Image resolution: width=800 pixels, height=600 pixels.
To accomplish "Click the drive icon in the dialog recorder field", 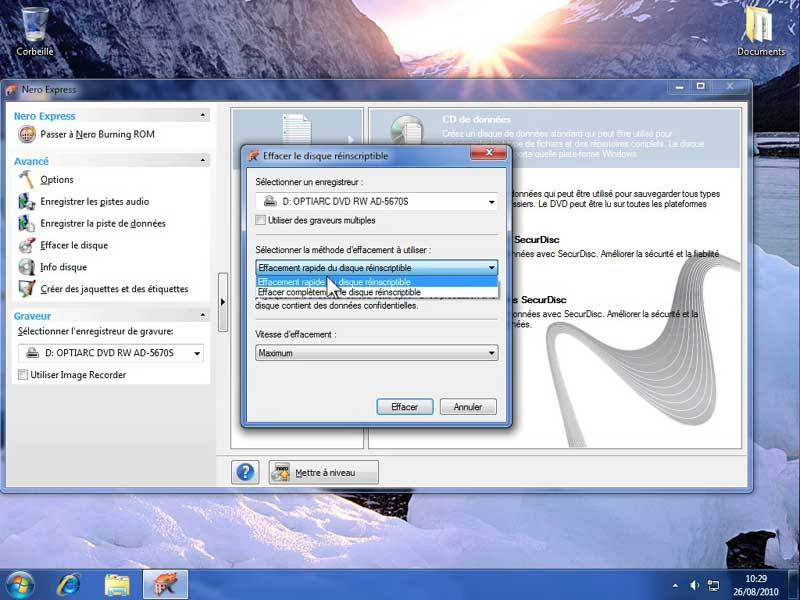I will click(x=270, y=202).
